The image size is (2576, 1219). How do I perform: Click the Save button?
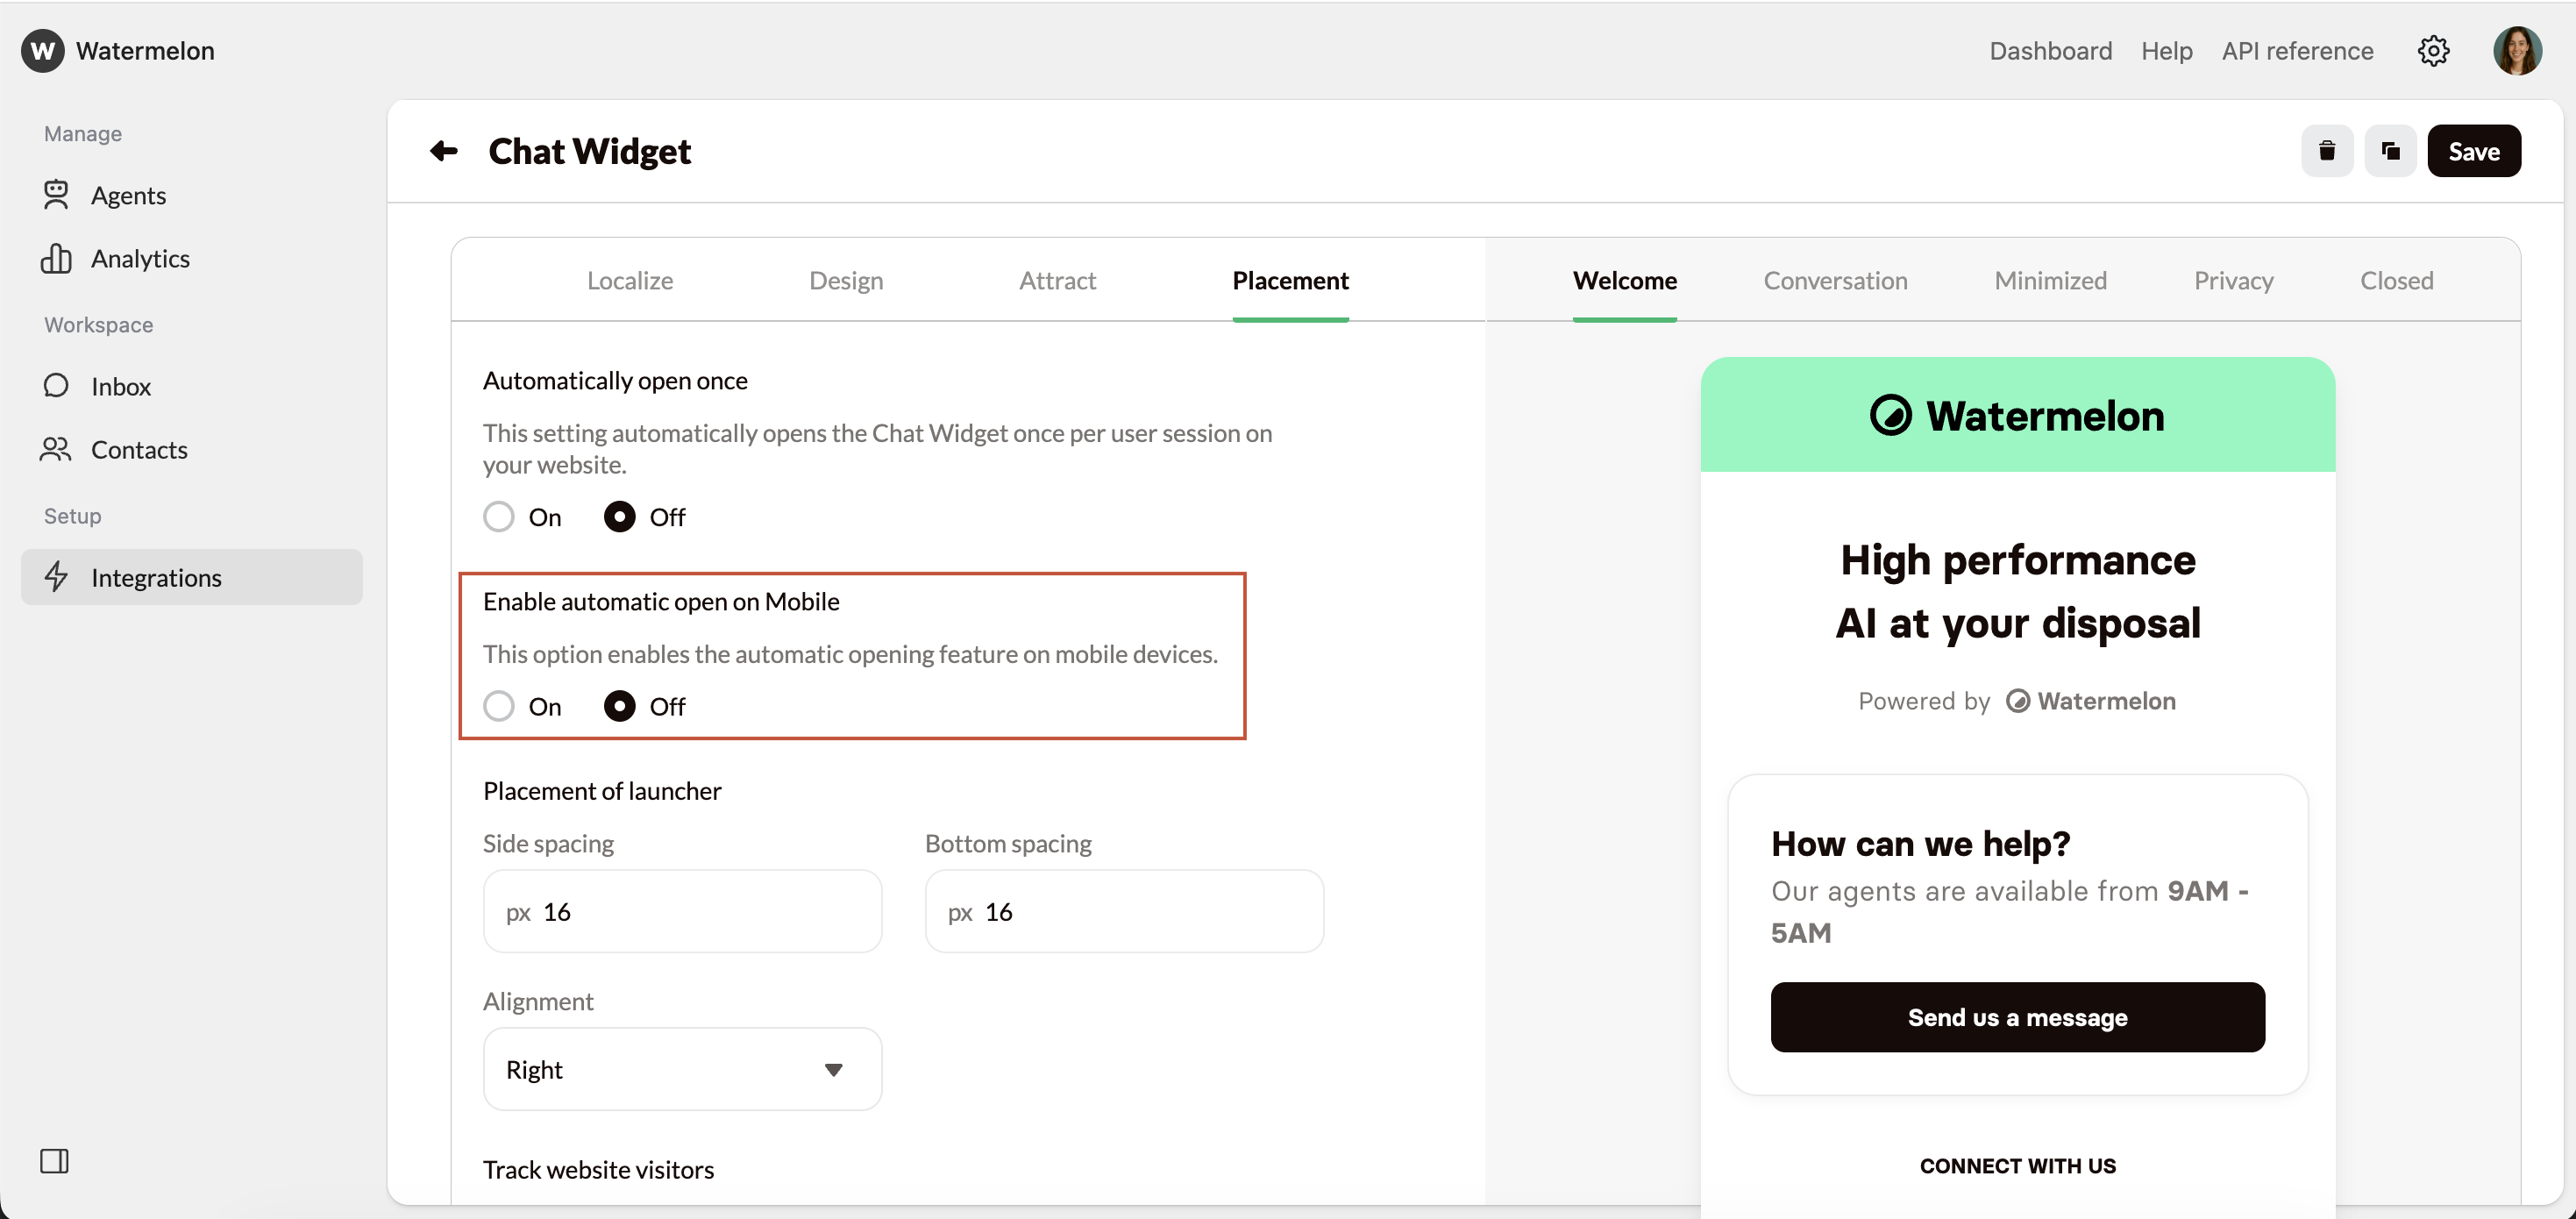(x=2474, y=151)
